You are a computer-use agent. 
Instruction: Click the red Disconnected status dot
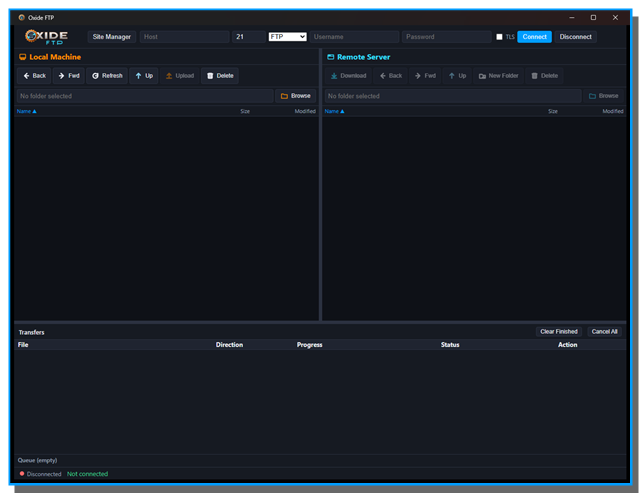tap(22, 473)
